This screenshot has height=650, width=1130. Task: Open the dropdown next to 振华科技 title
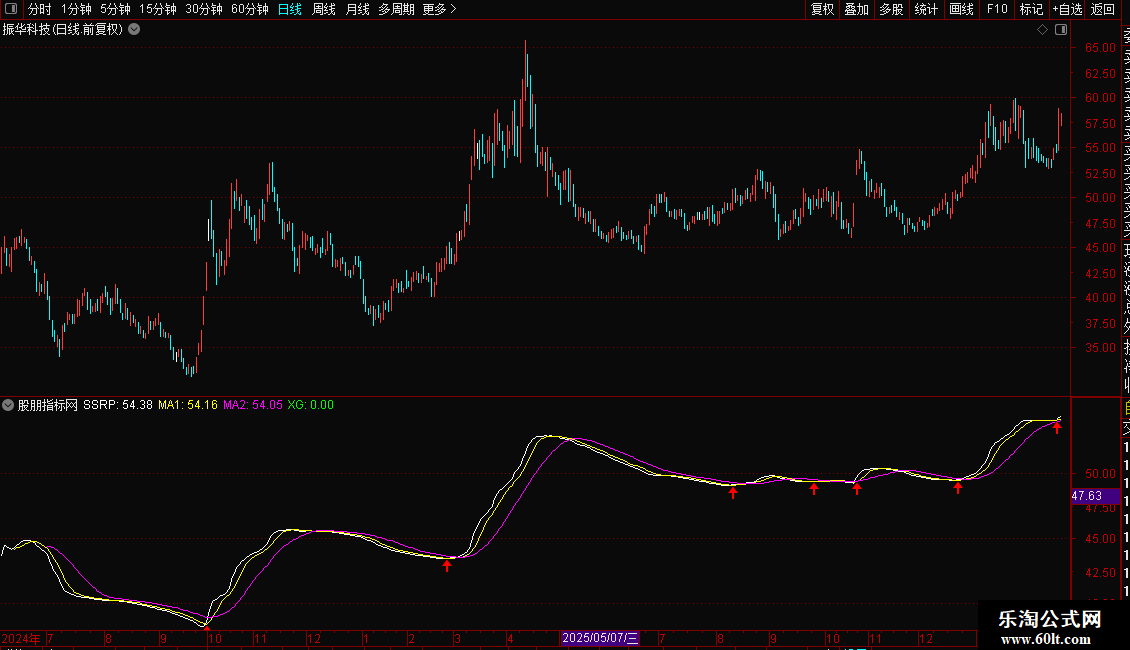tap(134, 30)
